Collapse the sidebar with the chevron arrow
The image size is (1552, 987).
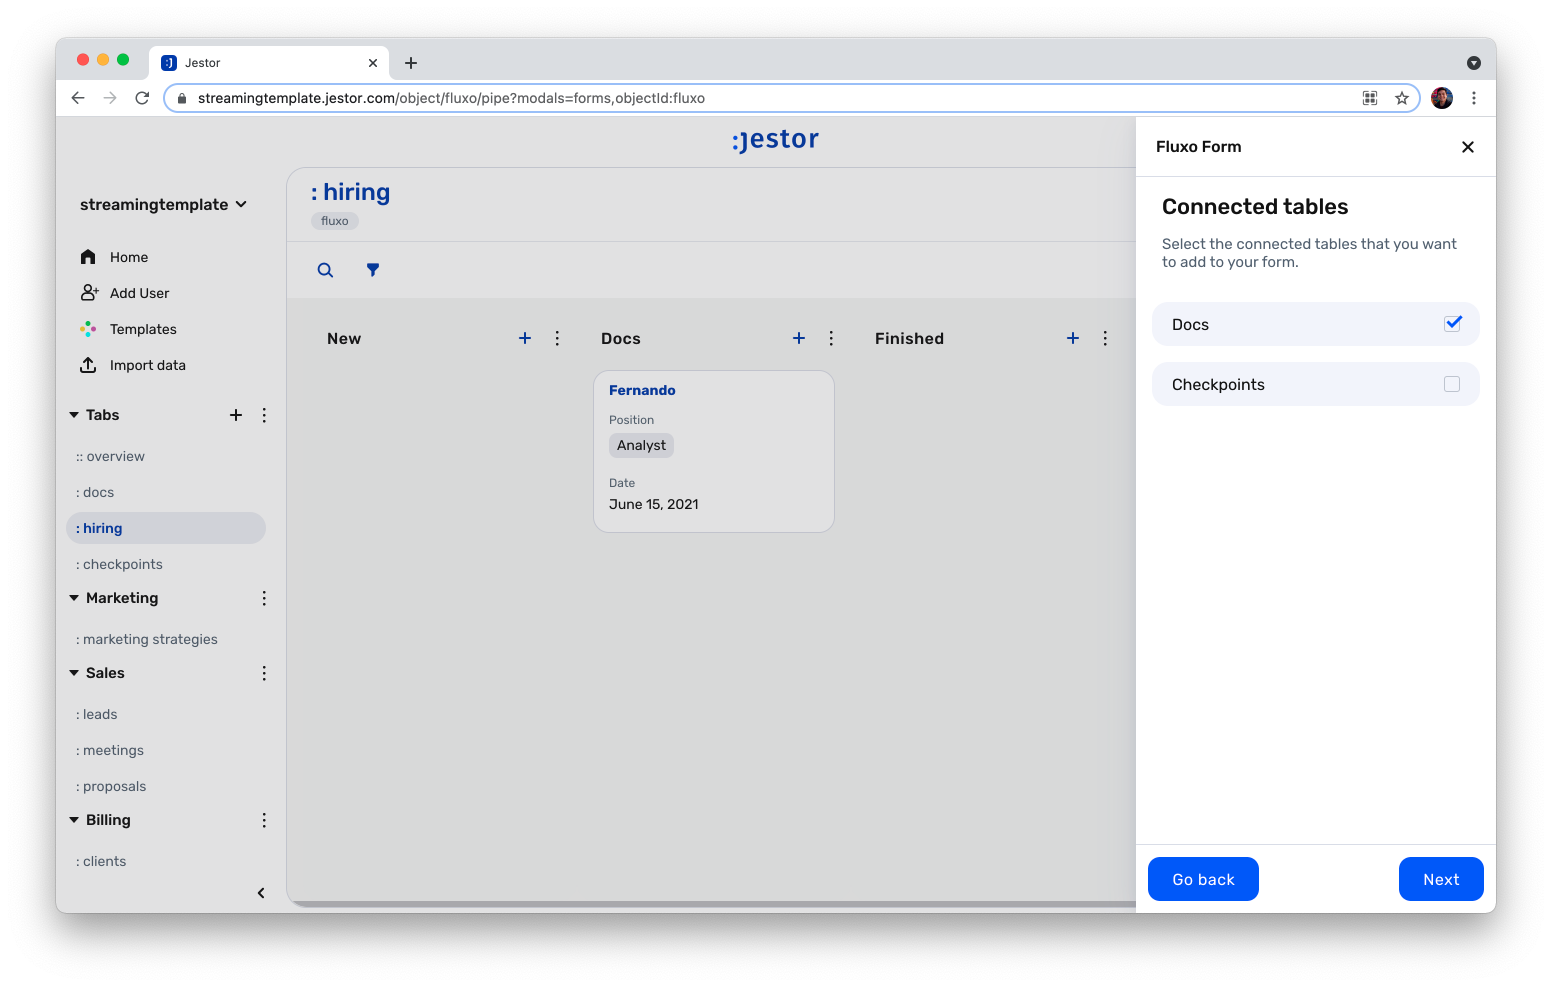coord(261,893)
